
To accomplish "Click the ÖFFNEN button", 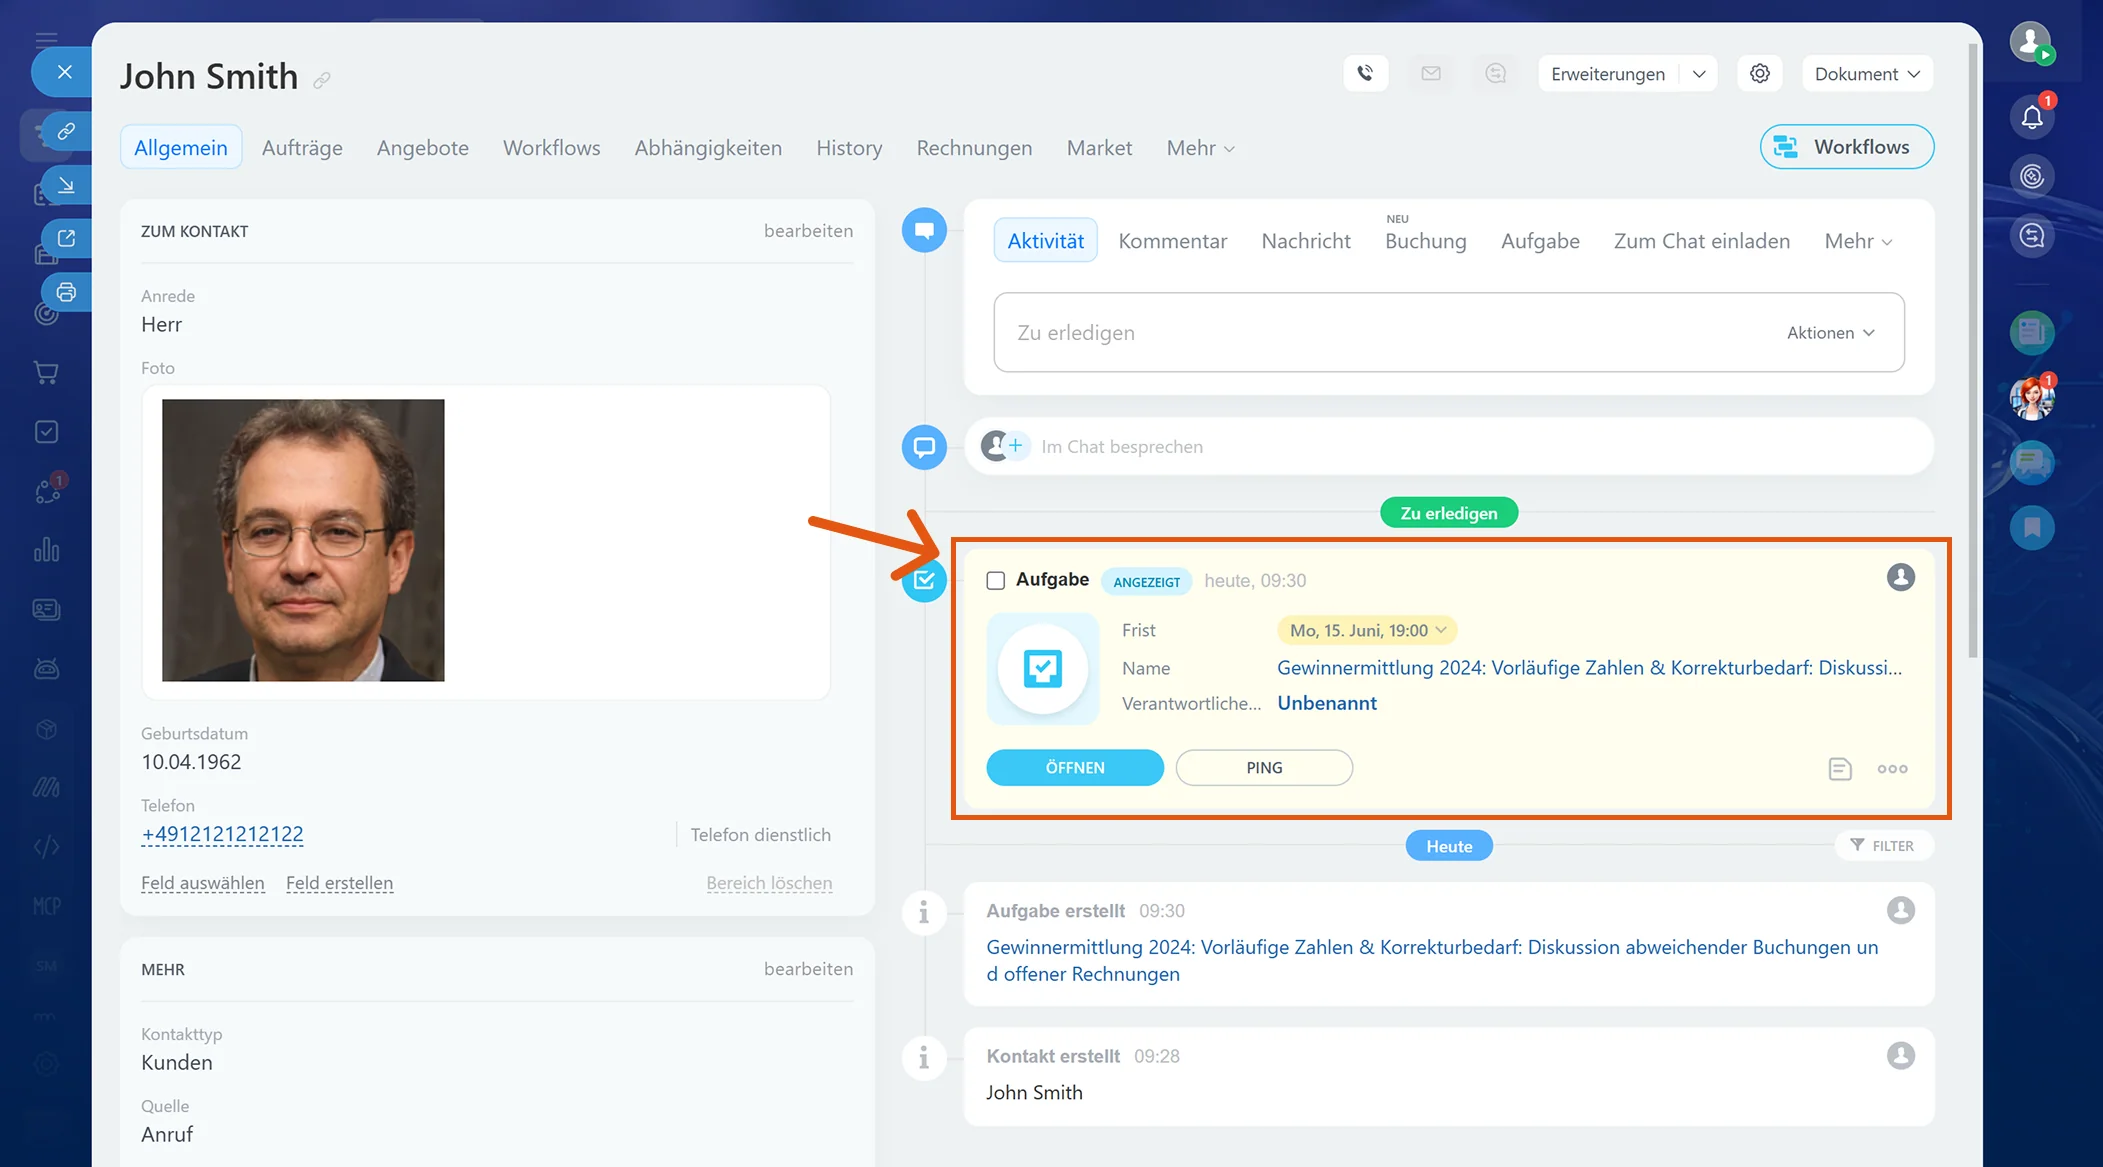I will [x=1075, y=768].
